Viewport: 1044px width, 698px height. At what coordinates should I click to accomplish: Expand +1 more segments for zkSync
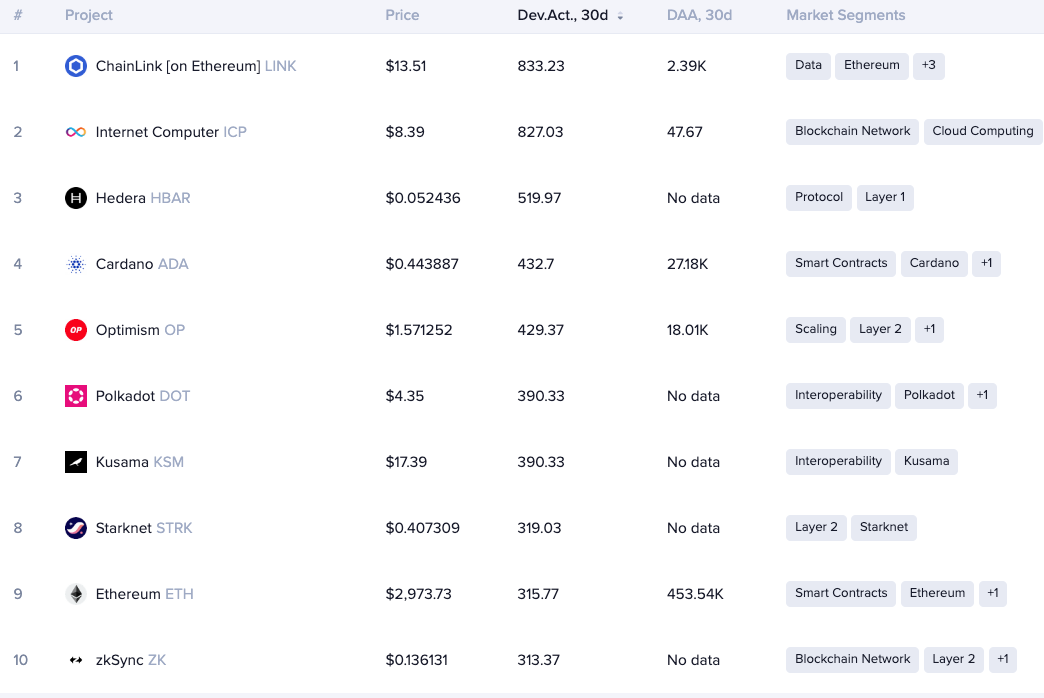tap(1003, 659)
